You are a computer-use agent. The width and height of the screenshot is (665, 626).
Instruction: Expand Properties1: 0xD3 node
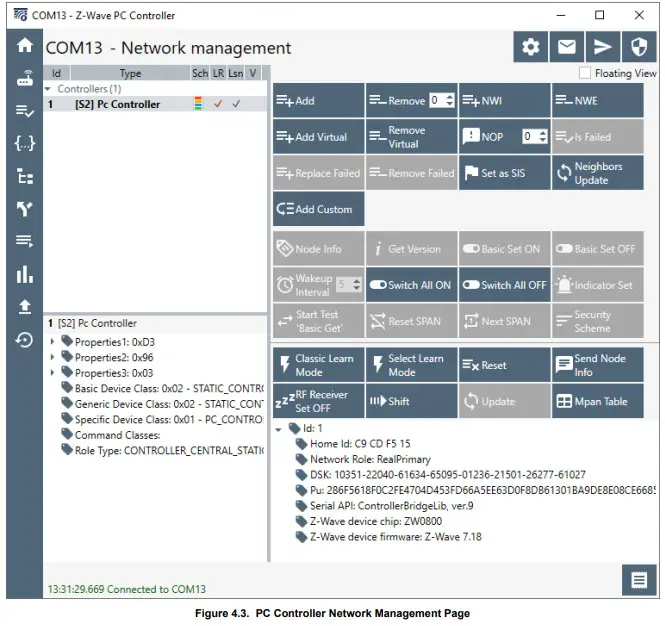tap(52, 341)
